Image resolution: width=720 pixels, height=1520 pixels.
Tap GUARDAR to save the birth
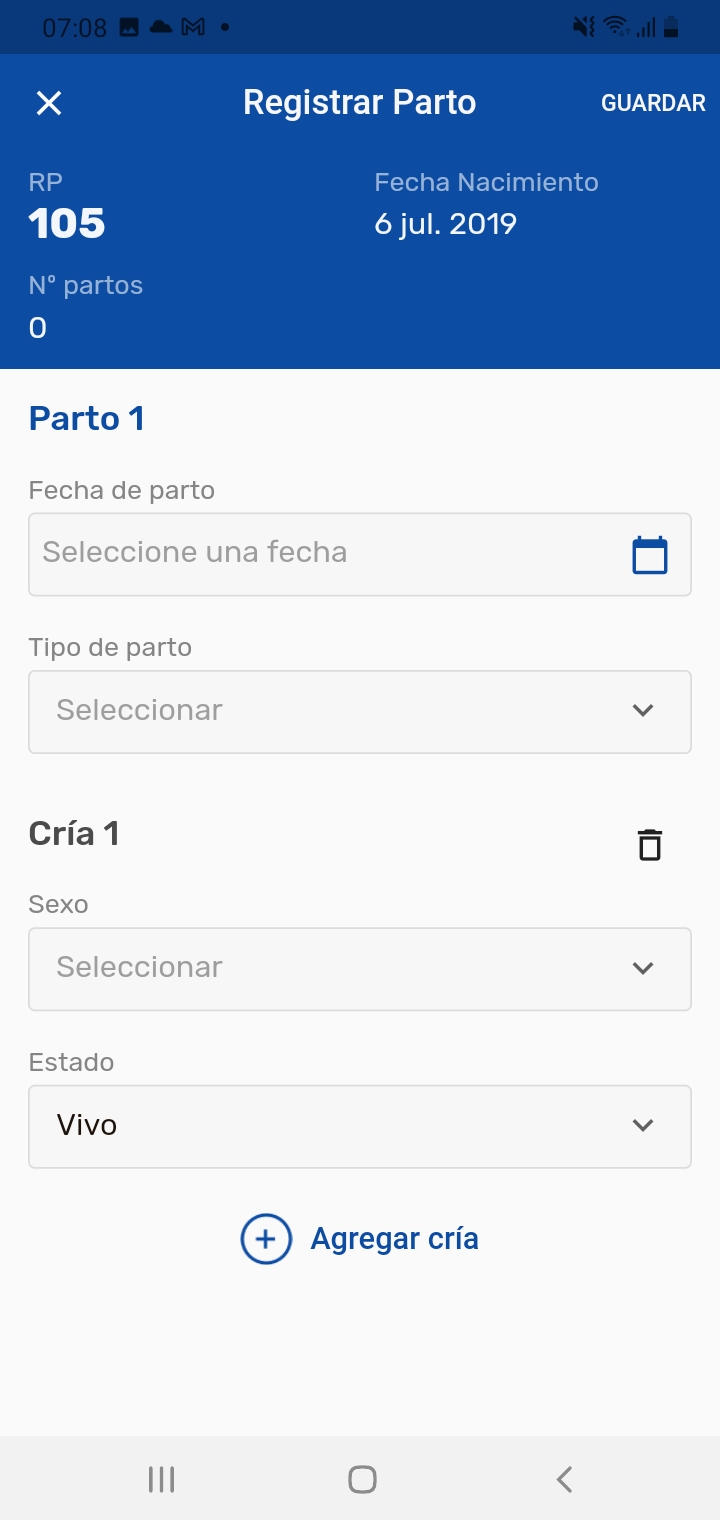click(x=653, y=103)
